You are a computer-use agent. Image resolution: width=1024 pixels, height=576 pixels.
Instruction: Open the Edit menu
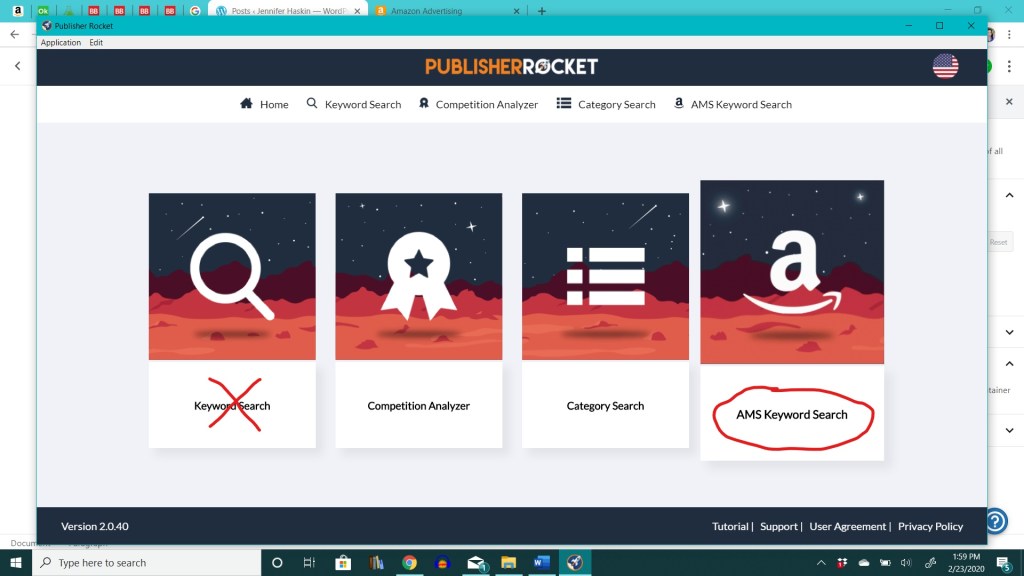pyautogui.click(x=96, y=43)
